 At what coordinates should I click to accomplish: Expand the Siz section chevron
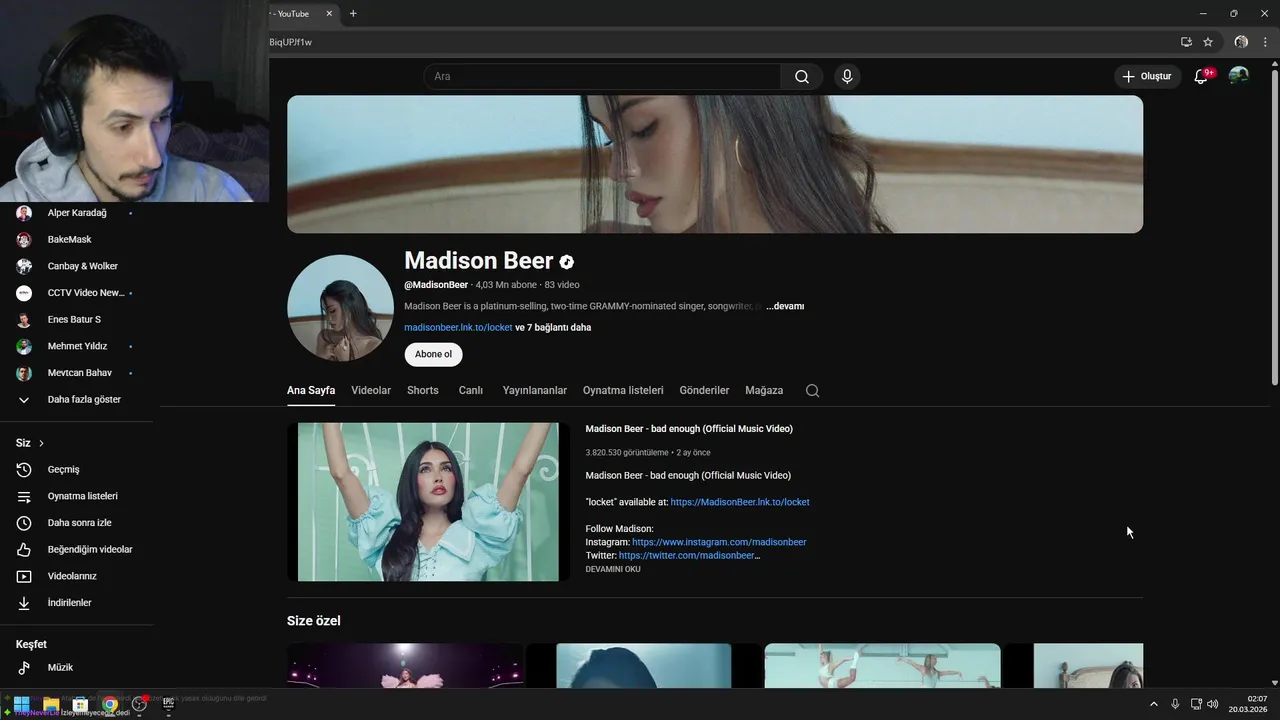41,443
